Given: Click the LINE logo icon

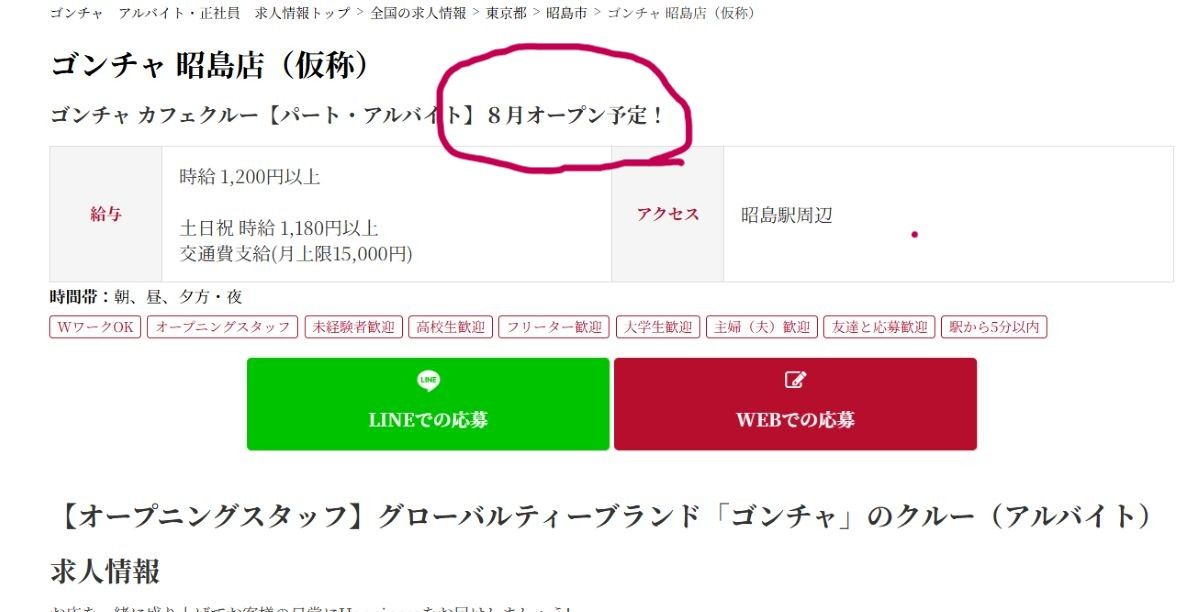Looking at the screenshot, I should pyautogui.click(x=428, y=380).
